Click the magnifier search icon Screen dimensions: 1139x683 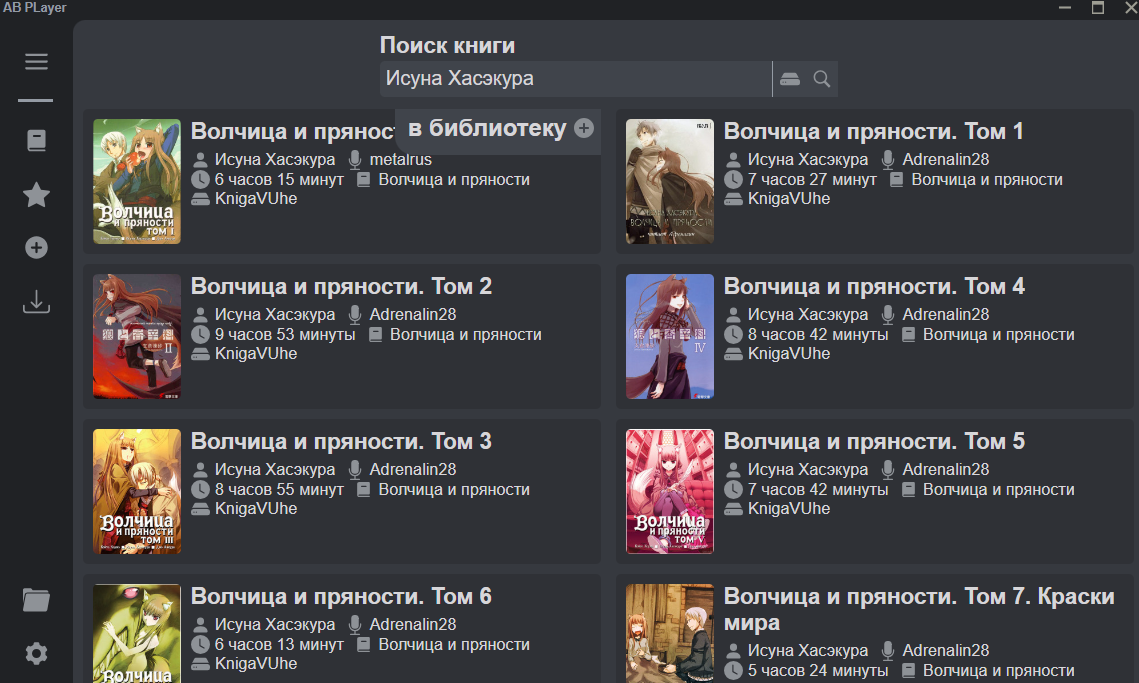(x=822, y=78)
